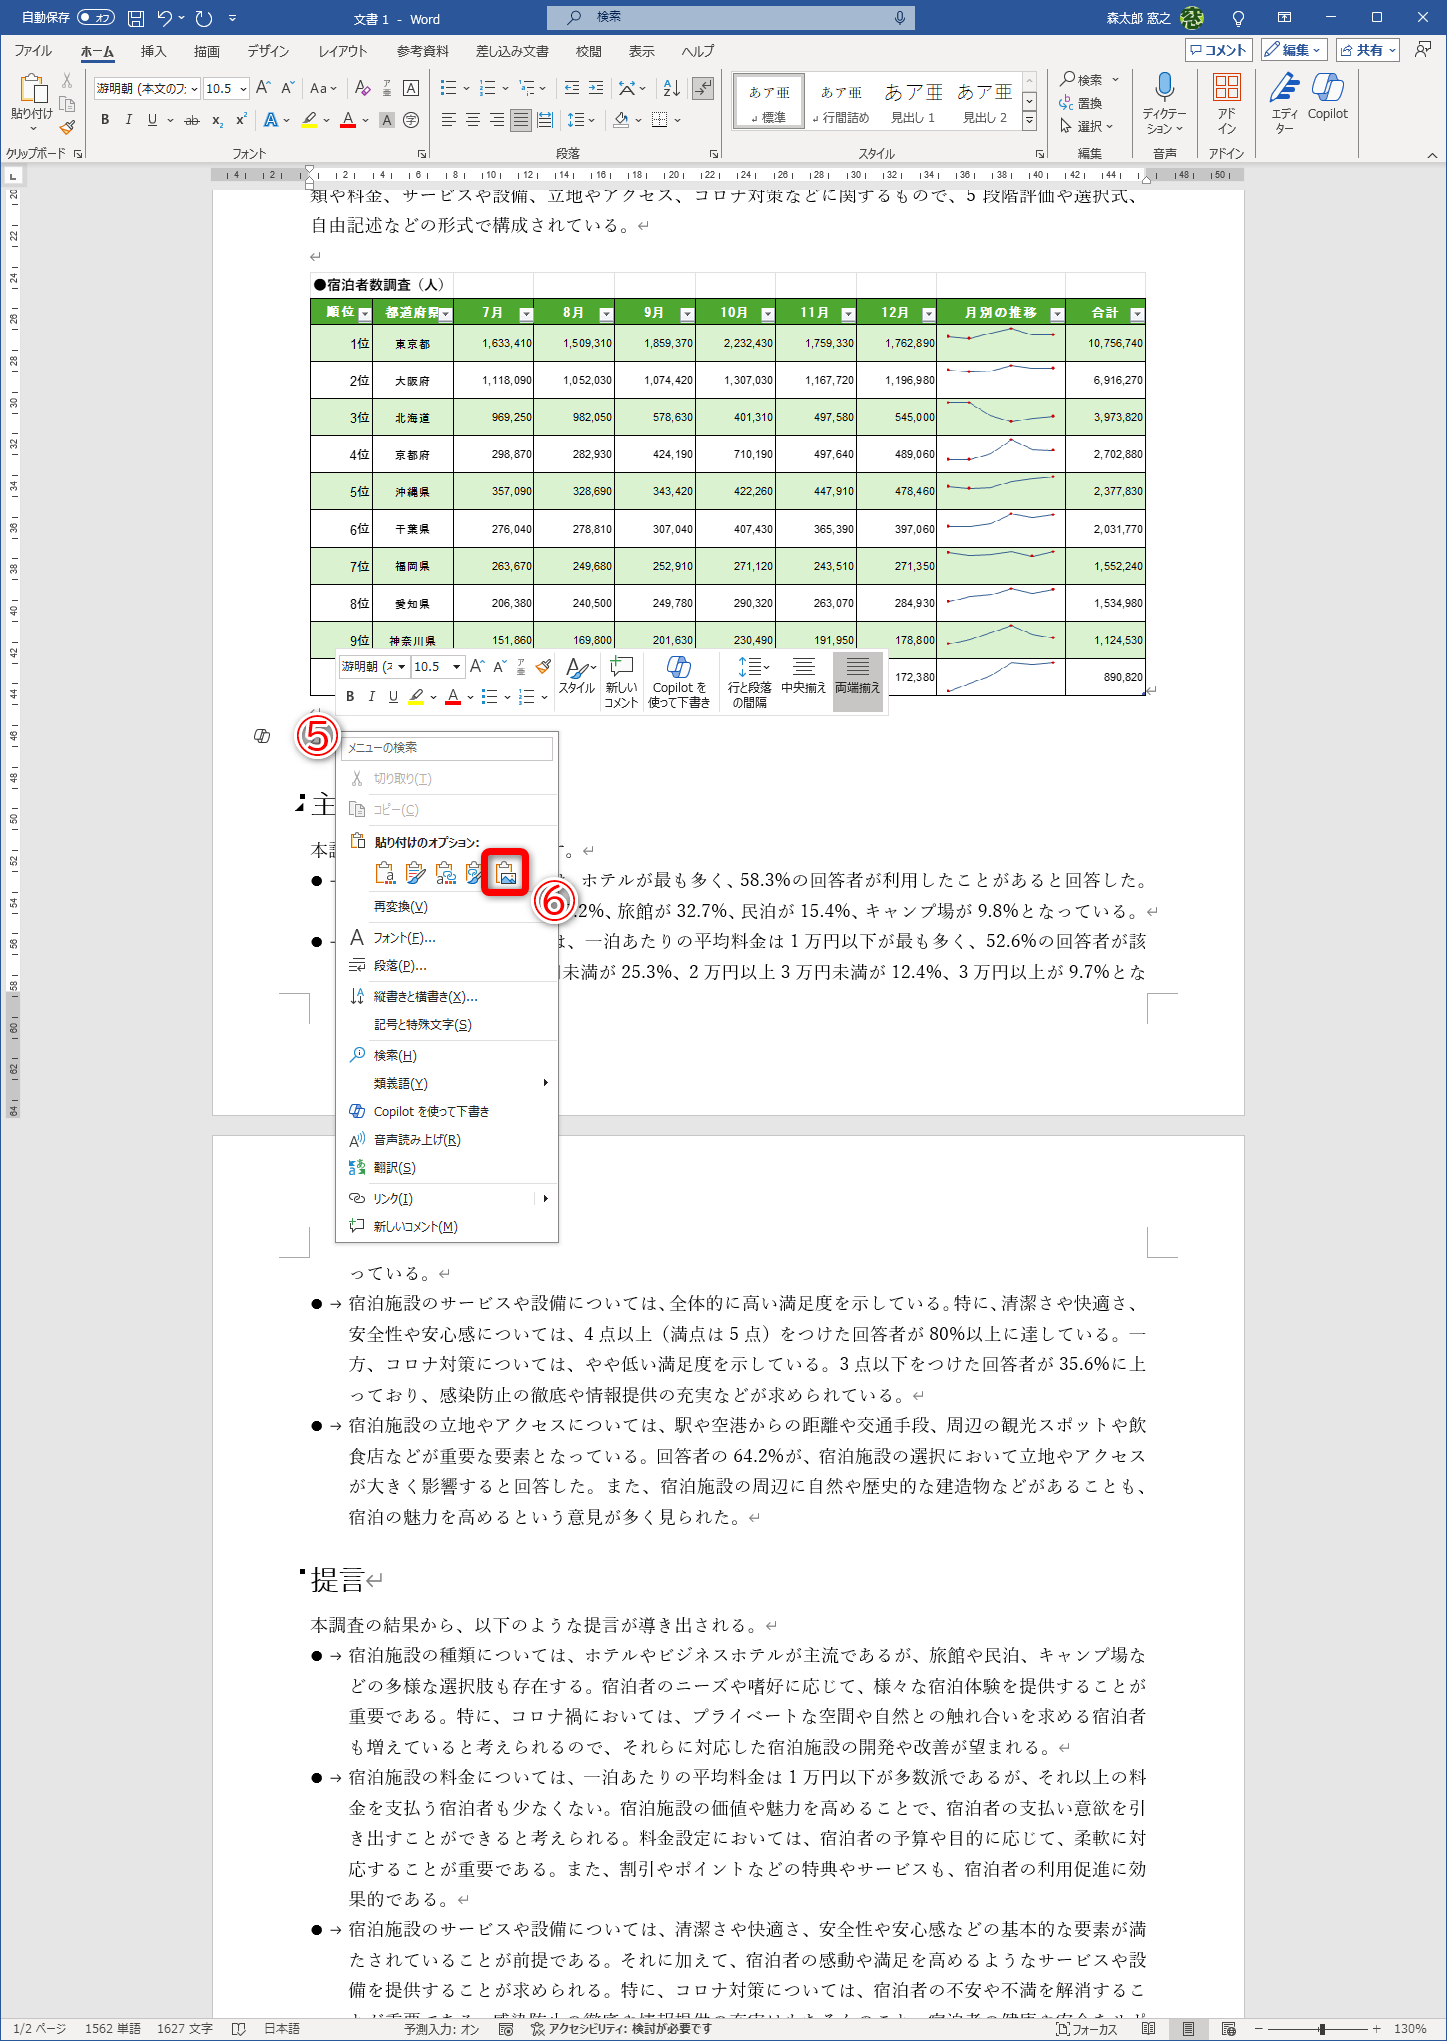Image resolution: width=1447 pixels, height=2041 pixels.
Task: Click the yellow highlight color in ribbon
Action: coord(310,120)
